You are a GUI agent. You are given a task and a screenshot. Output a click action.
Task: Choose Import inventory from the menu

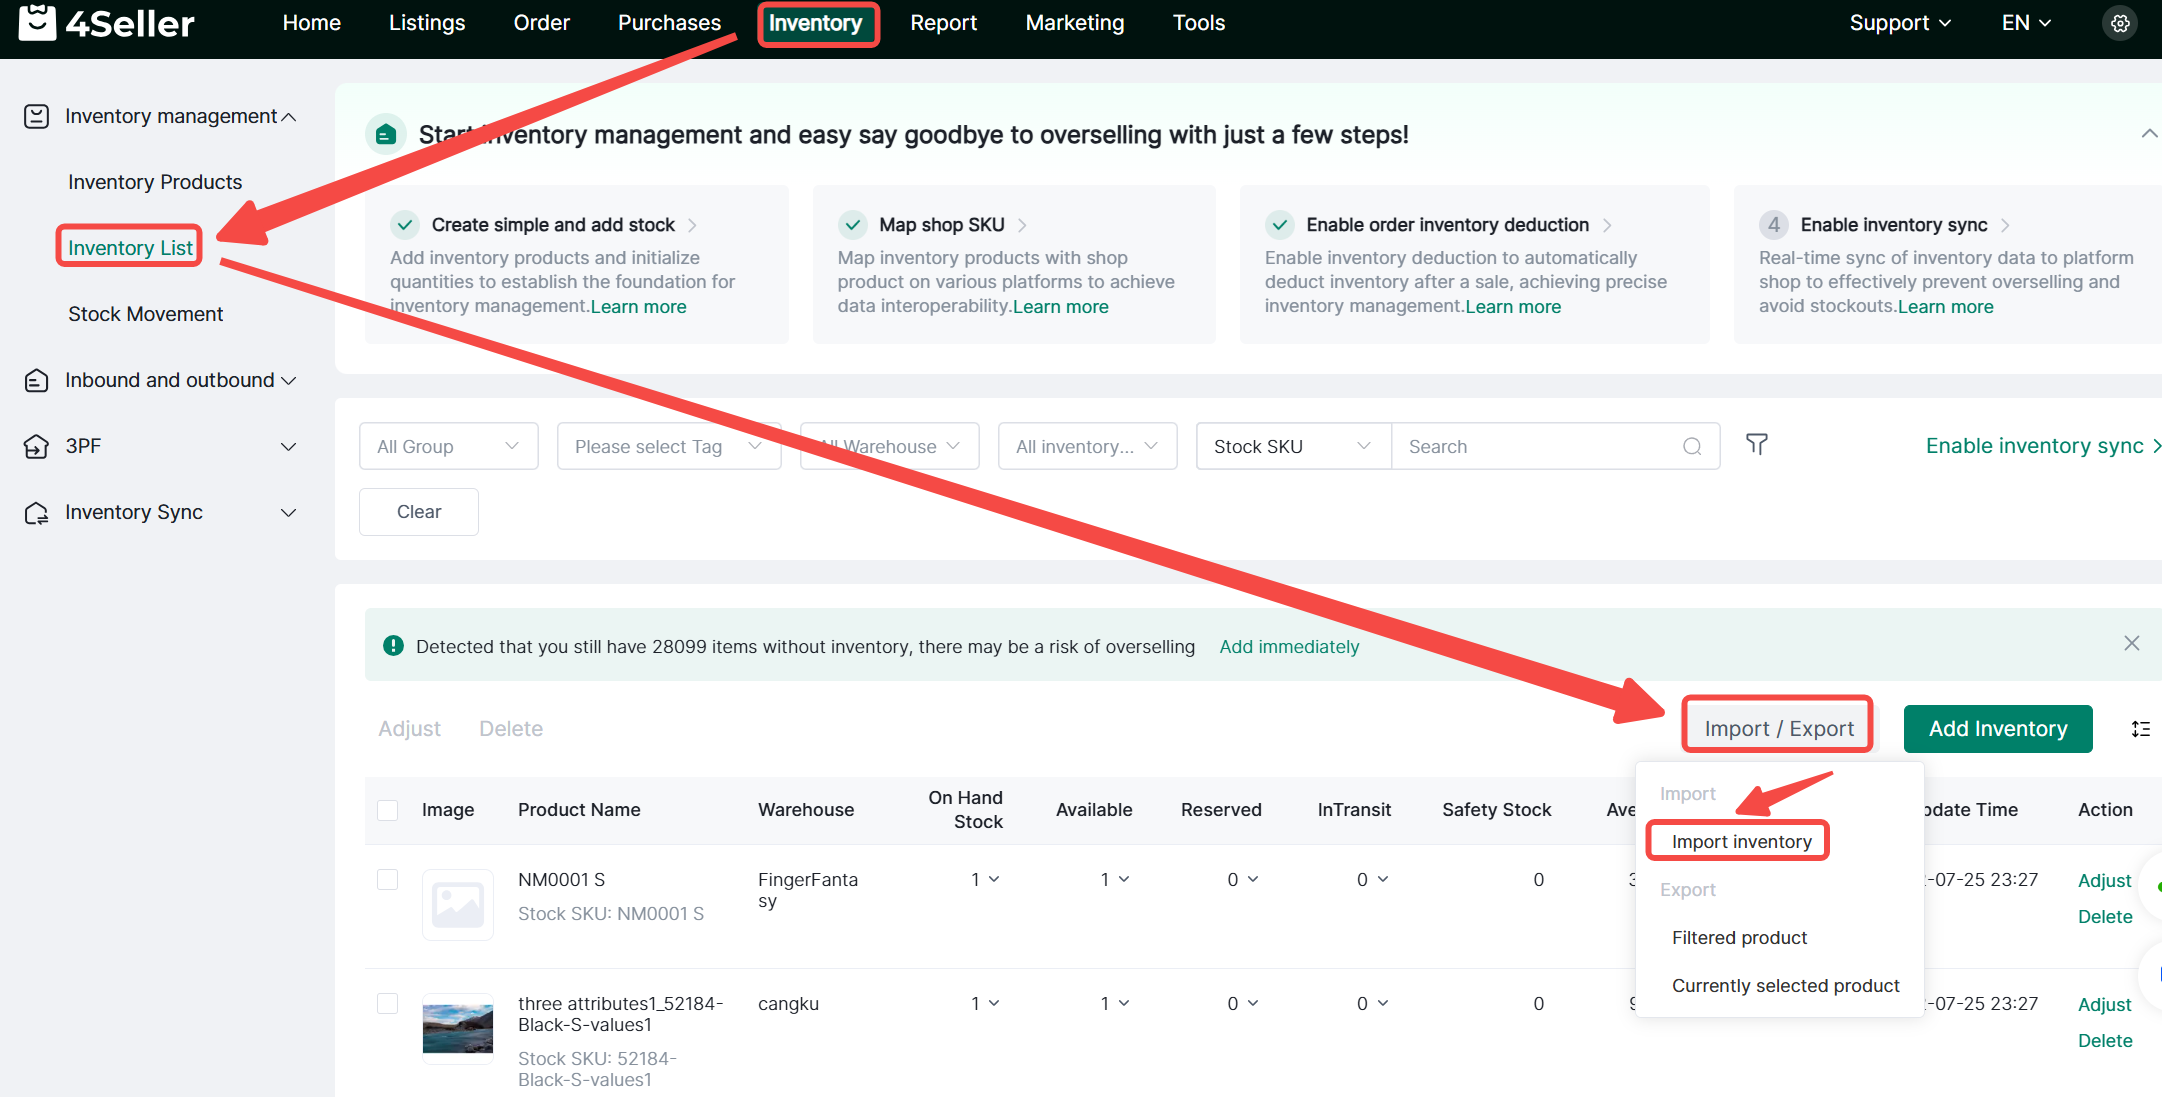tap(1741, 841)
